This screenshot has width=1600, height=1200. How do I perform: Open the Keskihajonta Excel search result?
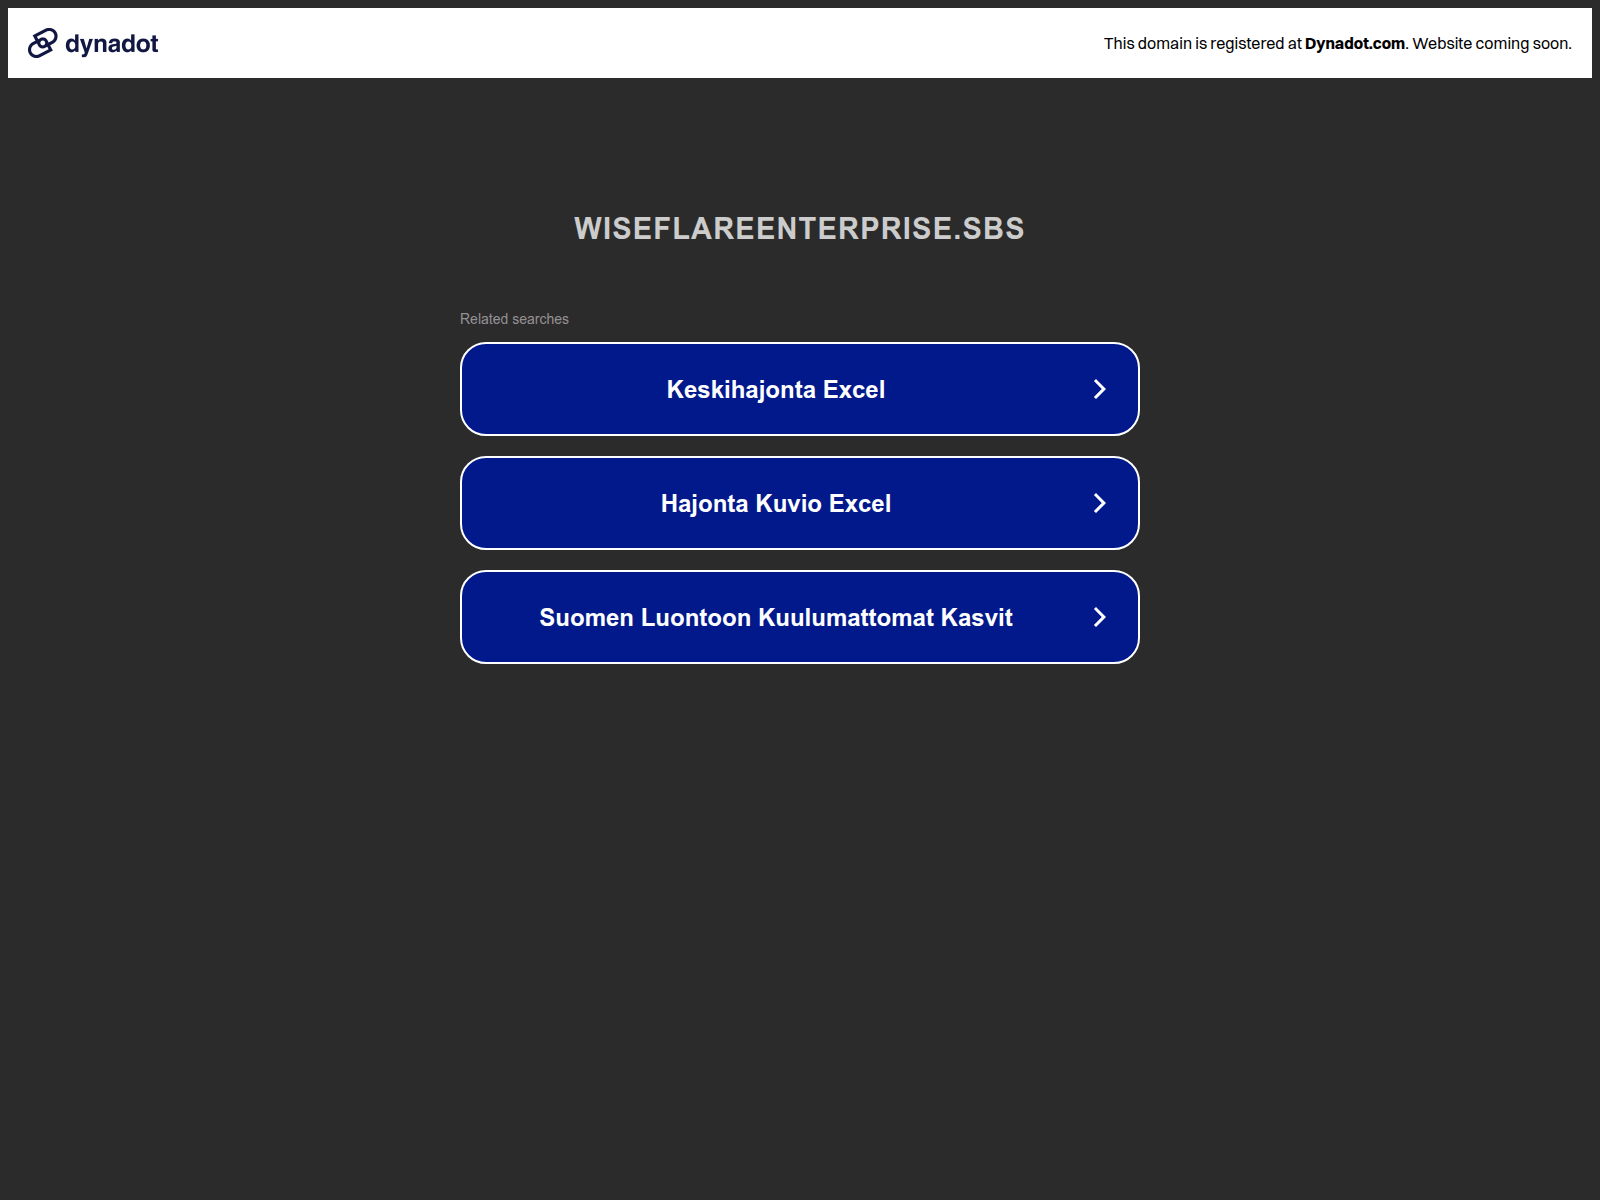pyautogui.click(x=800, y=389)
